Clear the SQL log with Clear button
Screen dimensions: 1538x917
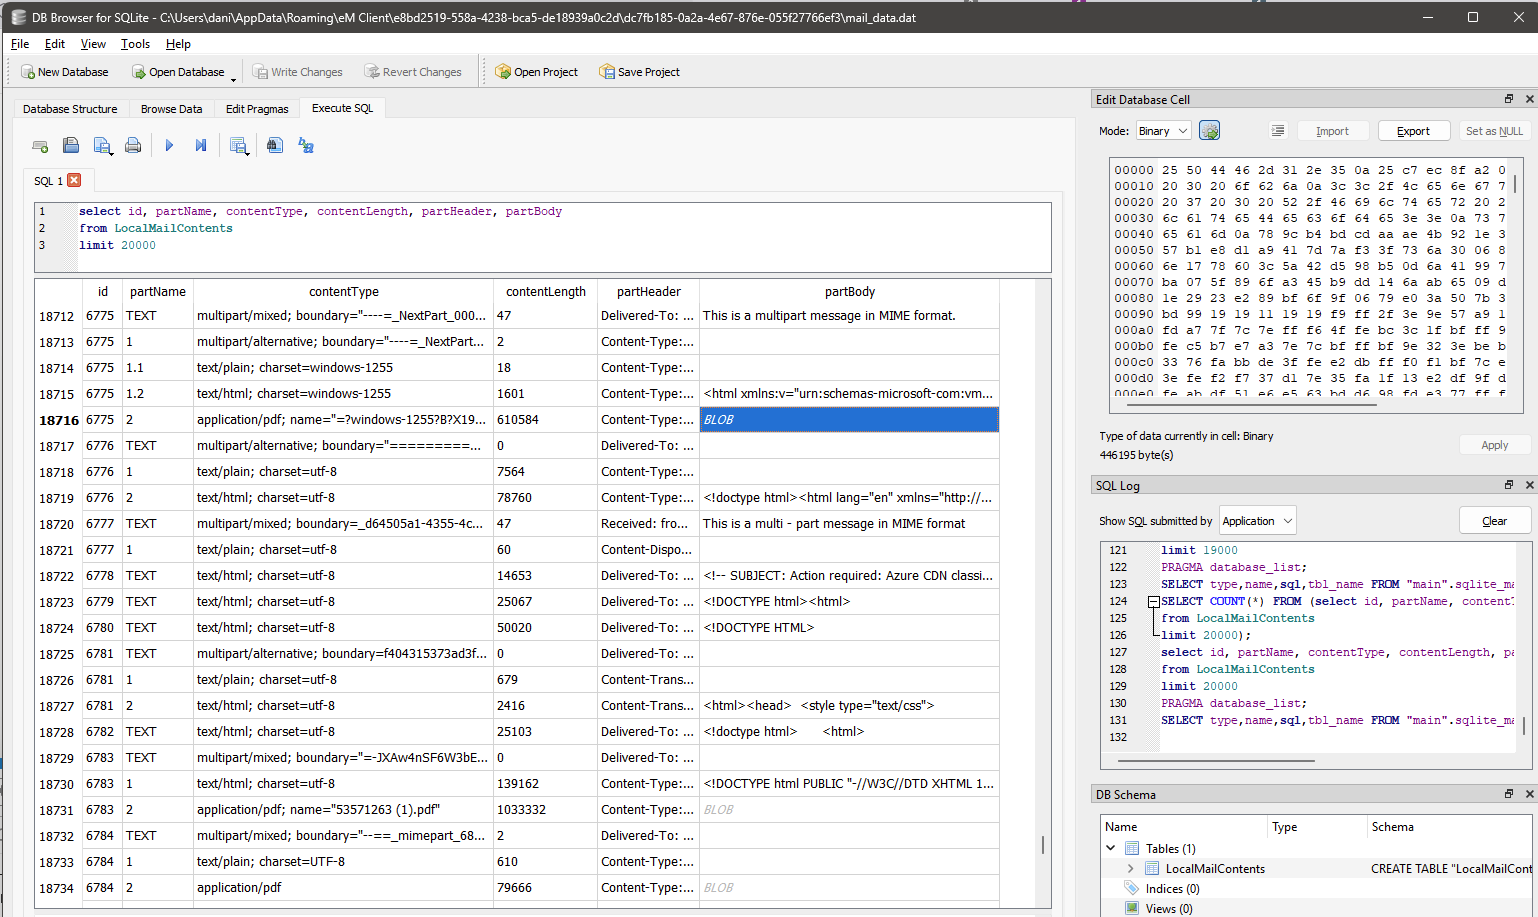pos(1494,521)
